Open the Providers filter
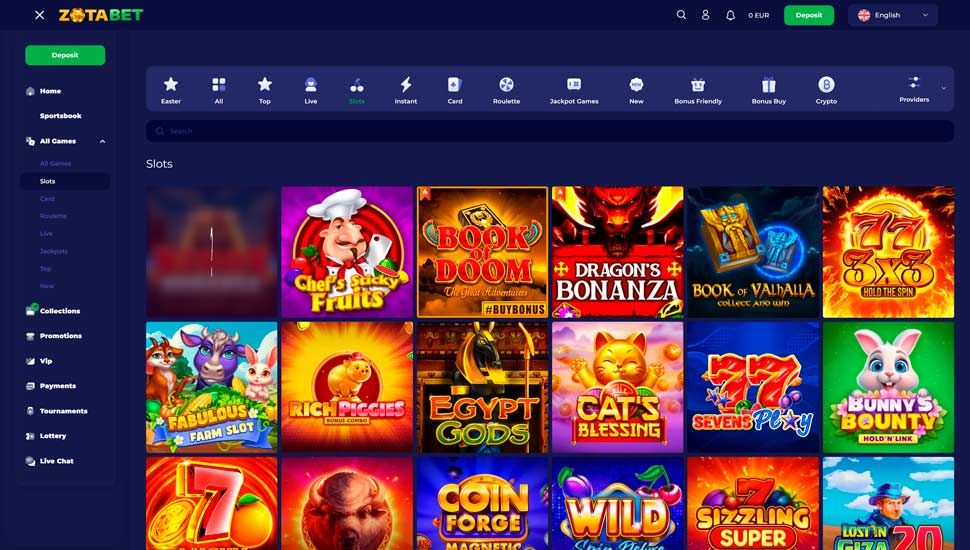970x550 pixels. [x=914, y=88]
